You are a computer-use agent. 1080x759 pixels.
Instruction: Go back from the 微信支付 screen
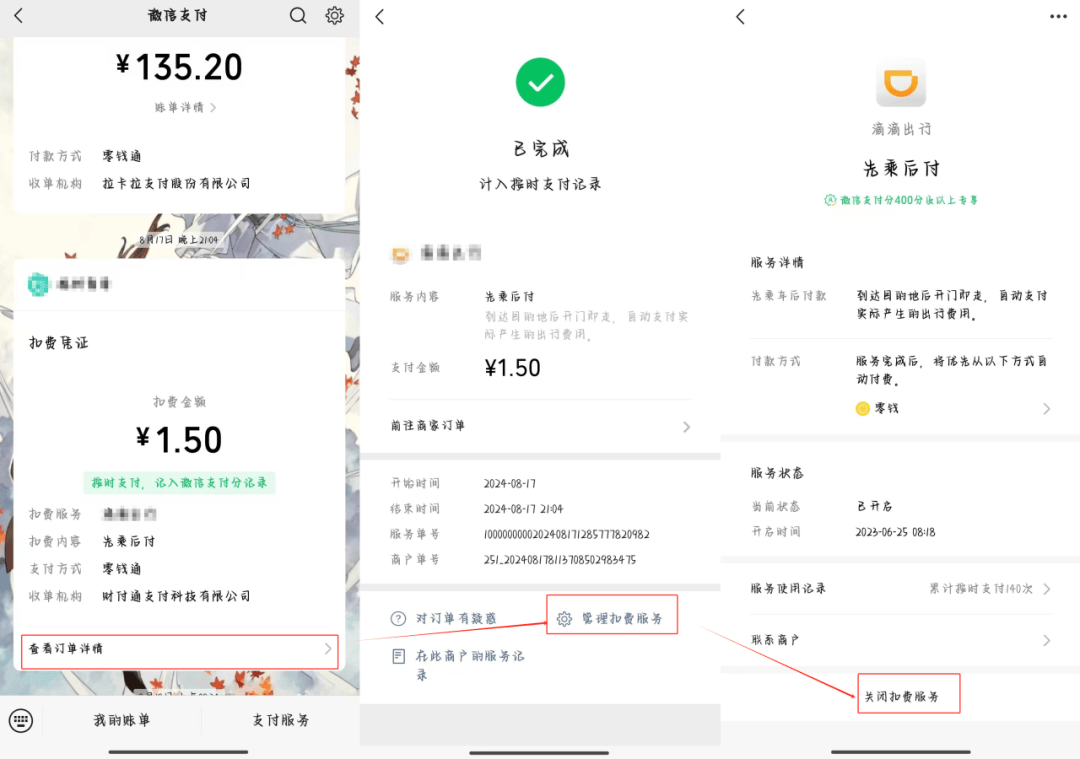[19, 16]
